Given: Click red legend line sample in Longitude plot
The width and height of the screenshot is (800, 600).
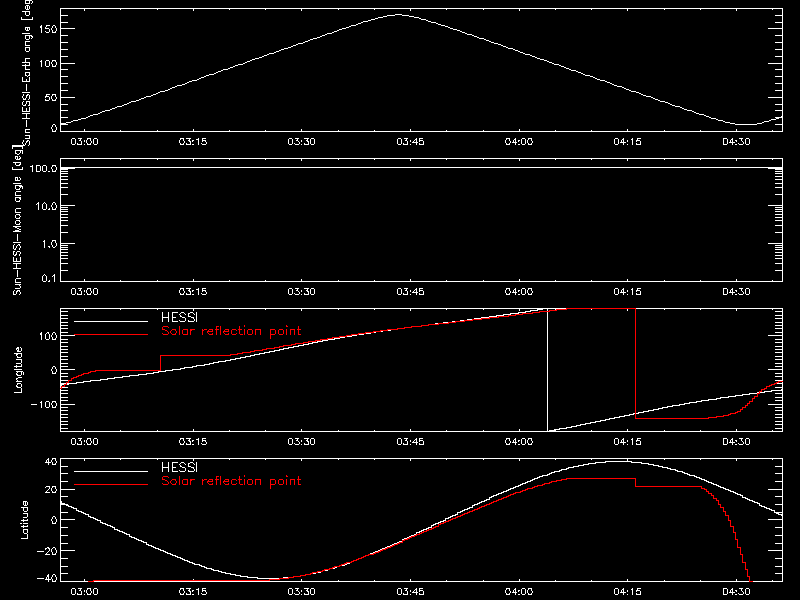Looking at the screenshot, I should (111, 335).
